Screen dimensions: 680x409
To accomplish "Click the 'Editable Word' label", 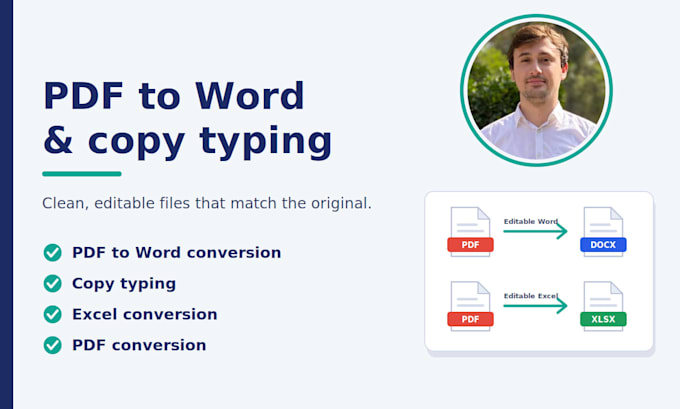I will [x=531, y=221].
